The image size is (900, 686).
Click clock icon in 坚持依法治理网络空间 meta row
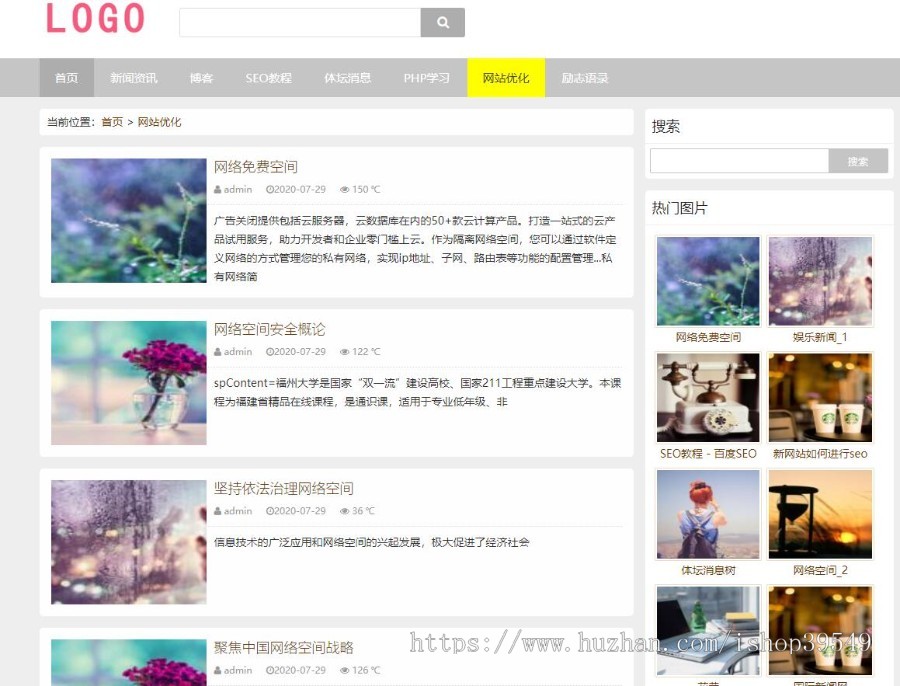tap(269, 511)
